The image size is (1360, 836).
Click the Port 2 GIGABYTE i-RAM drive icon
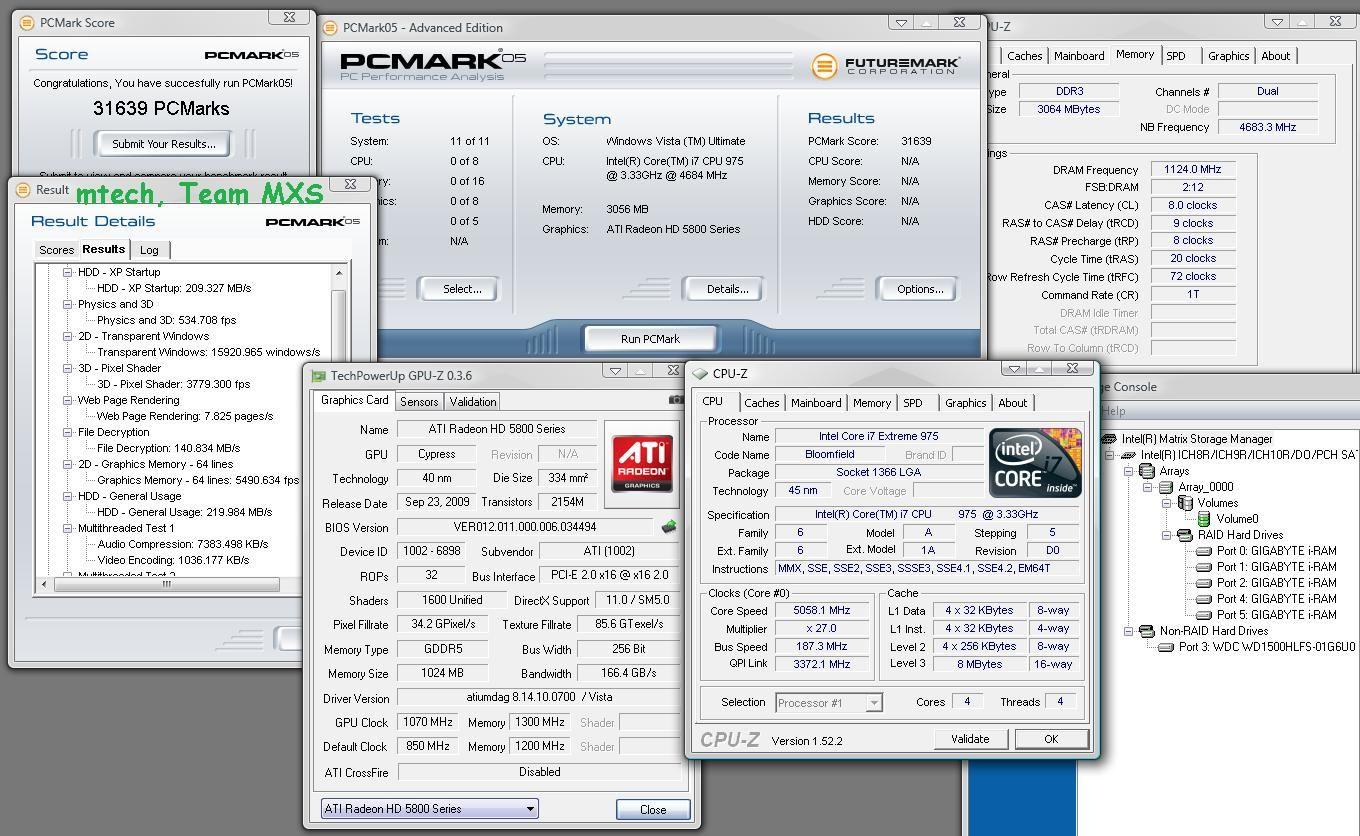pyautogui.click(x=1204, y=583)
